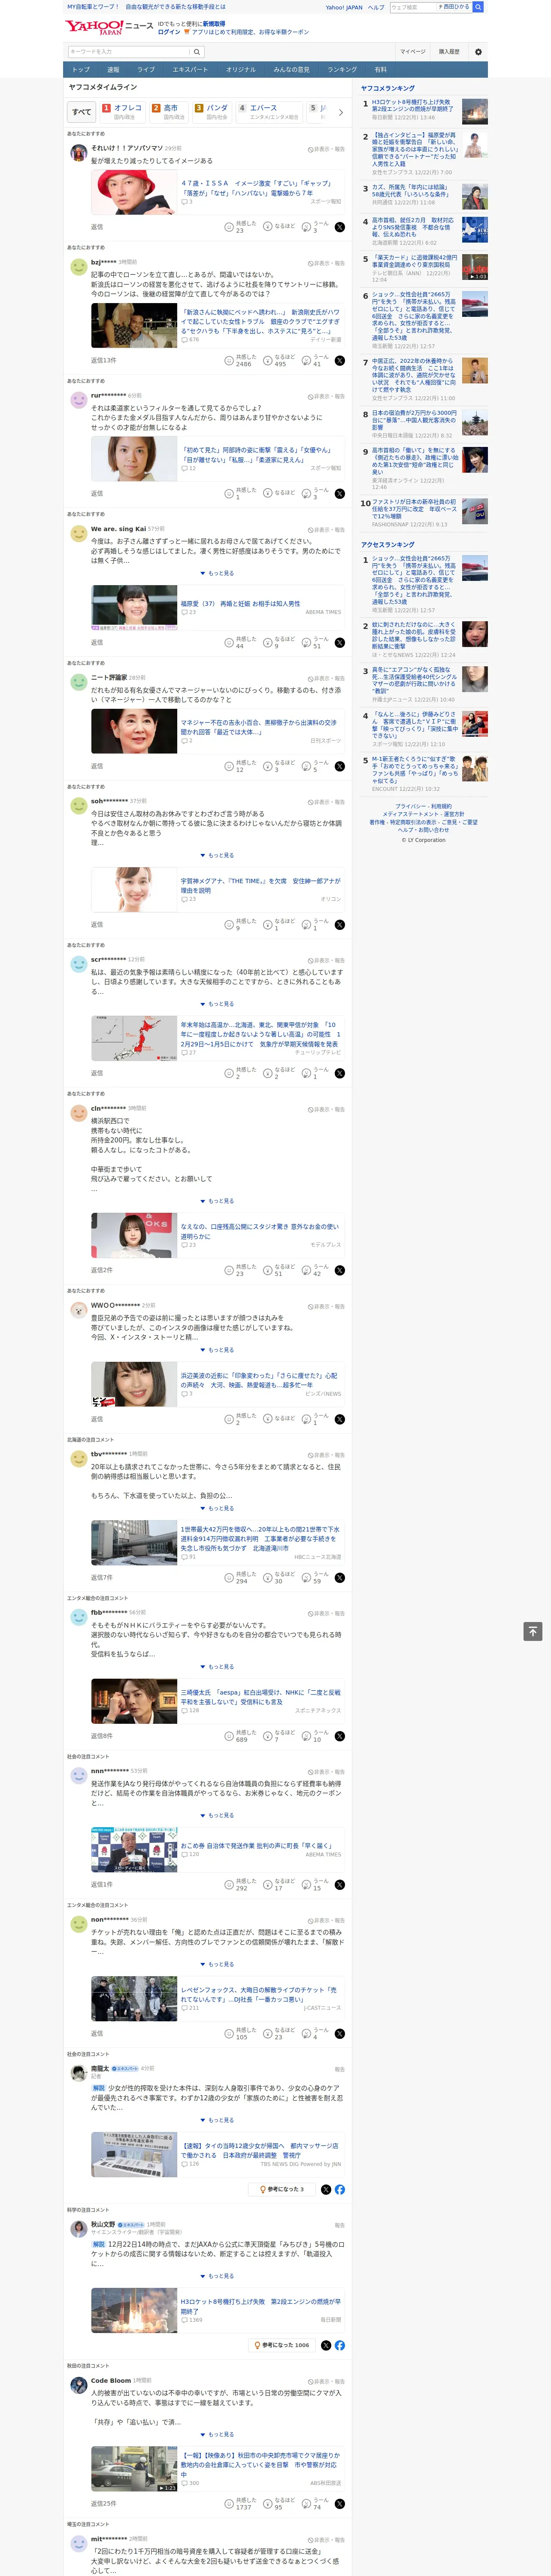This screenshot has height=2576, width=551.
Task: Expand もっと見る on WWO comment
Action: coord(217,1350)
